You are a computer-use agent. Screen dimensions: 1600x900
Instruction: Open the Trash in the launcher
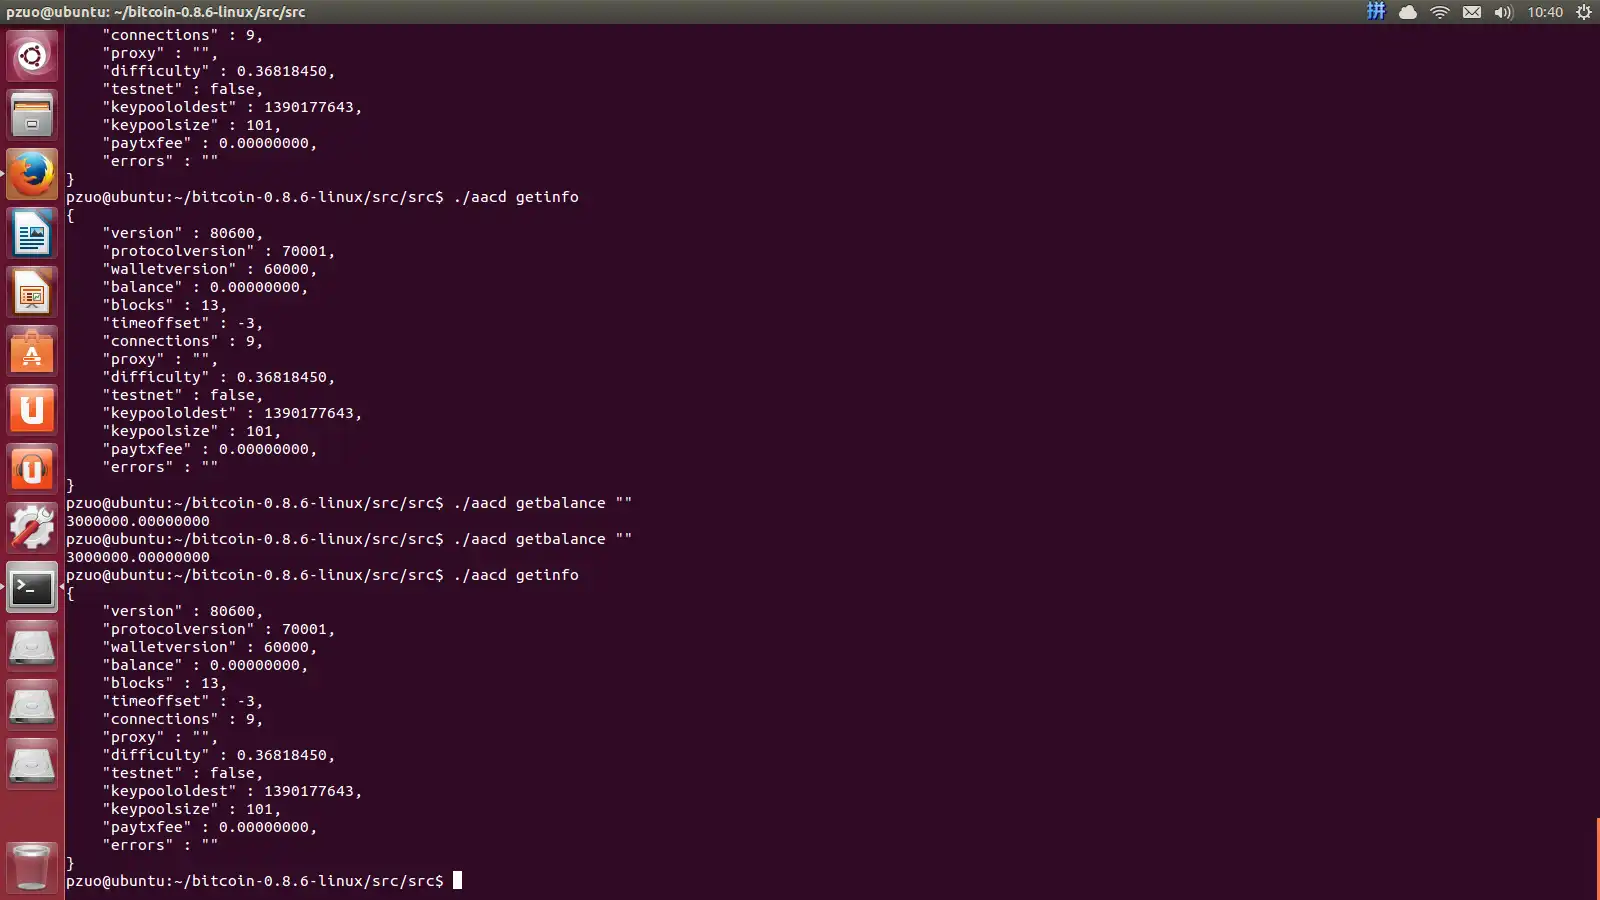pos(32,866)
